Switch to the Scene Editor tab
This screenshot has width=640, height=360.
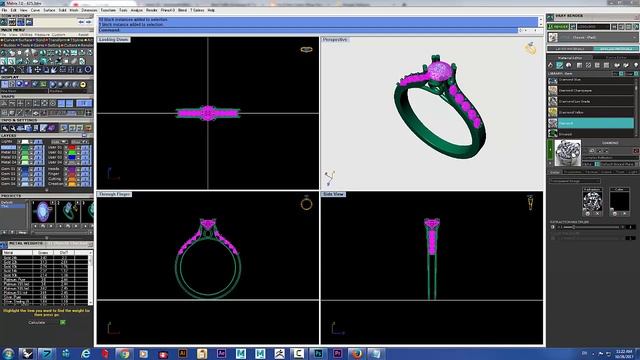coord(616,58)
